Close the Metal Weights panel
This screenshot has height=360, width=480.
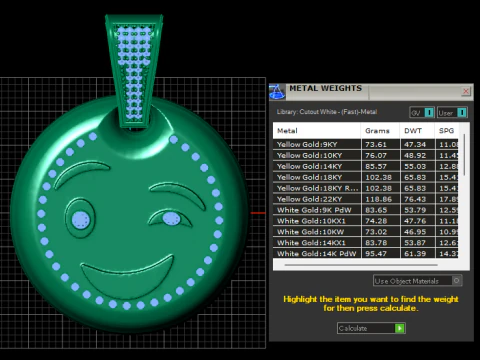click(x=466, y=91)
